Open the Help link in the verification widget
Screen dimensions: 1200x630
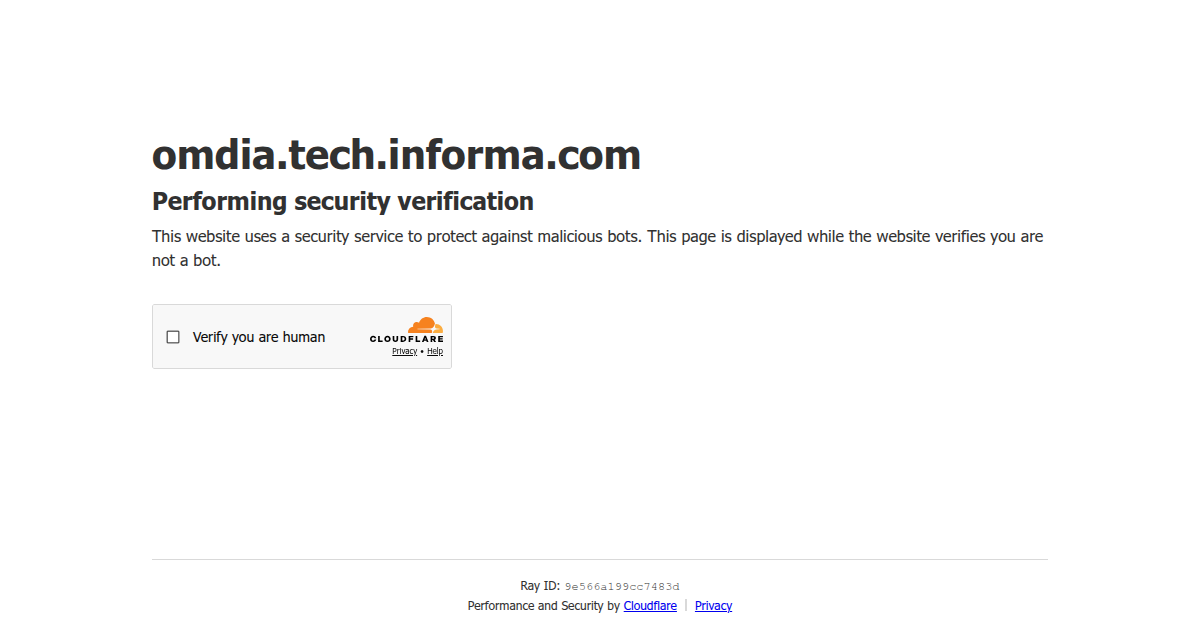[435, 352]
